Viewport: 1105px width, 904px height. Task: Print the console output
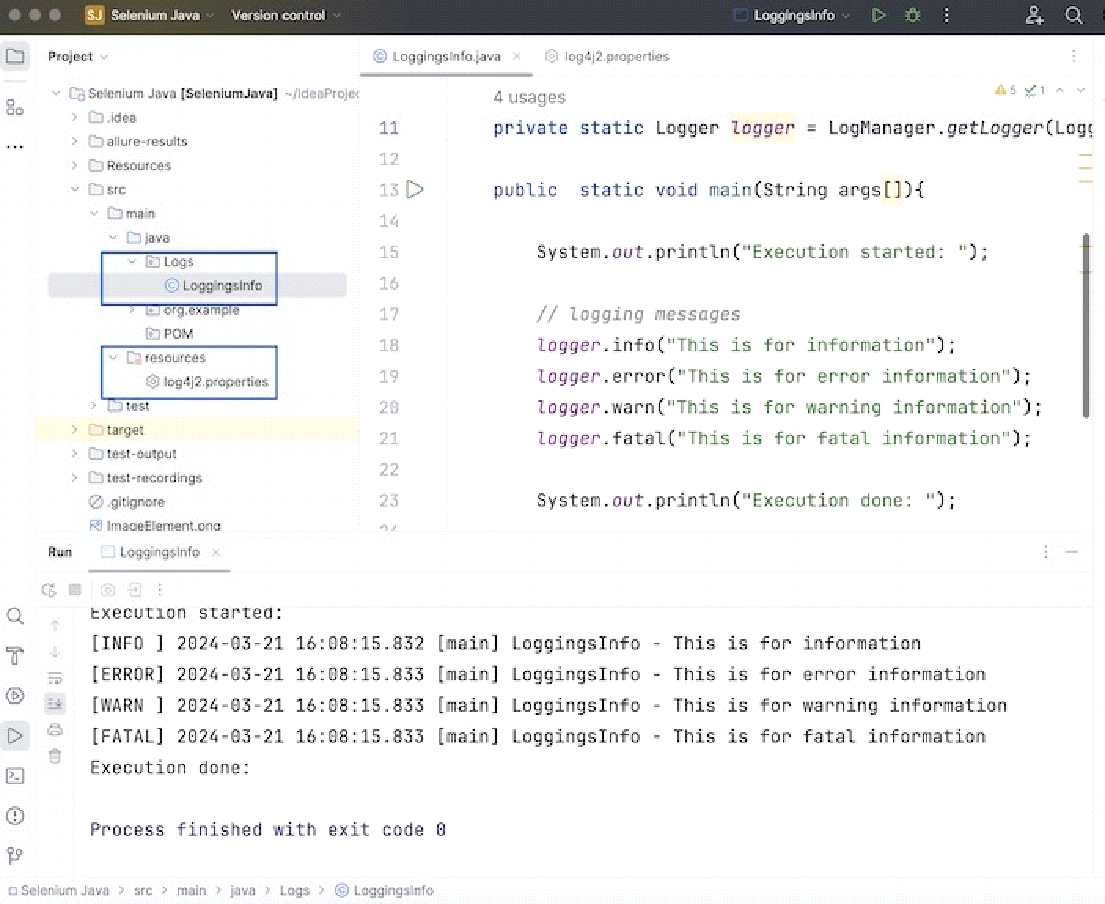click(x=55, y=729)
